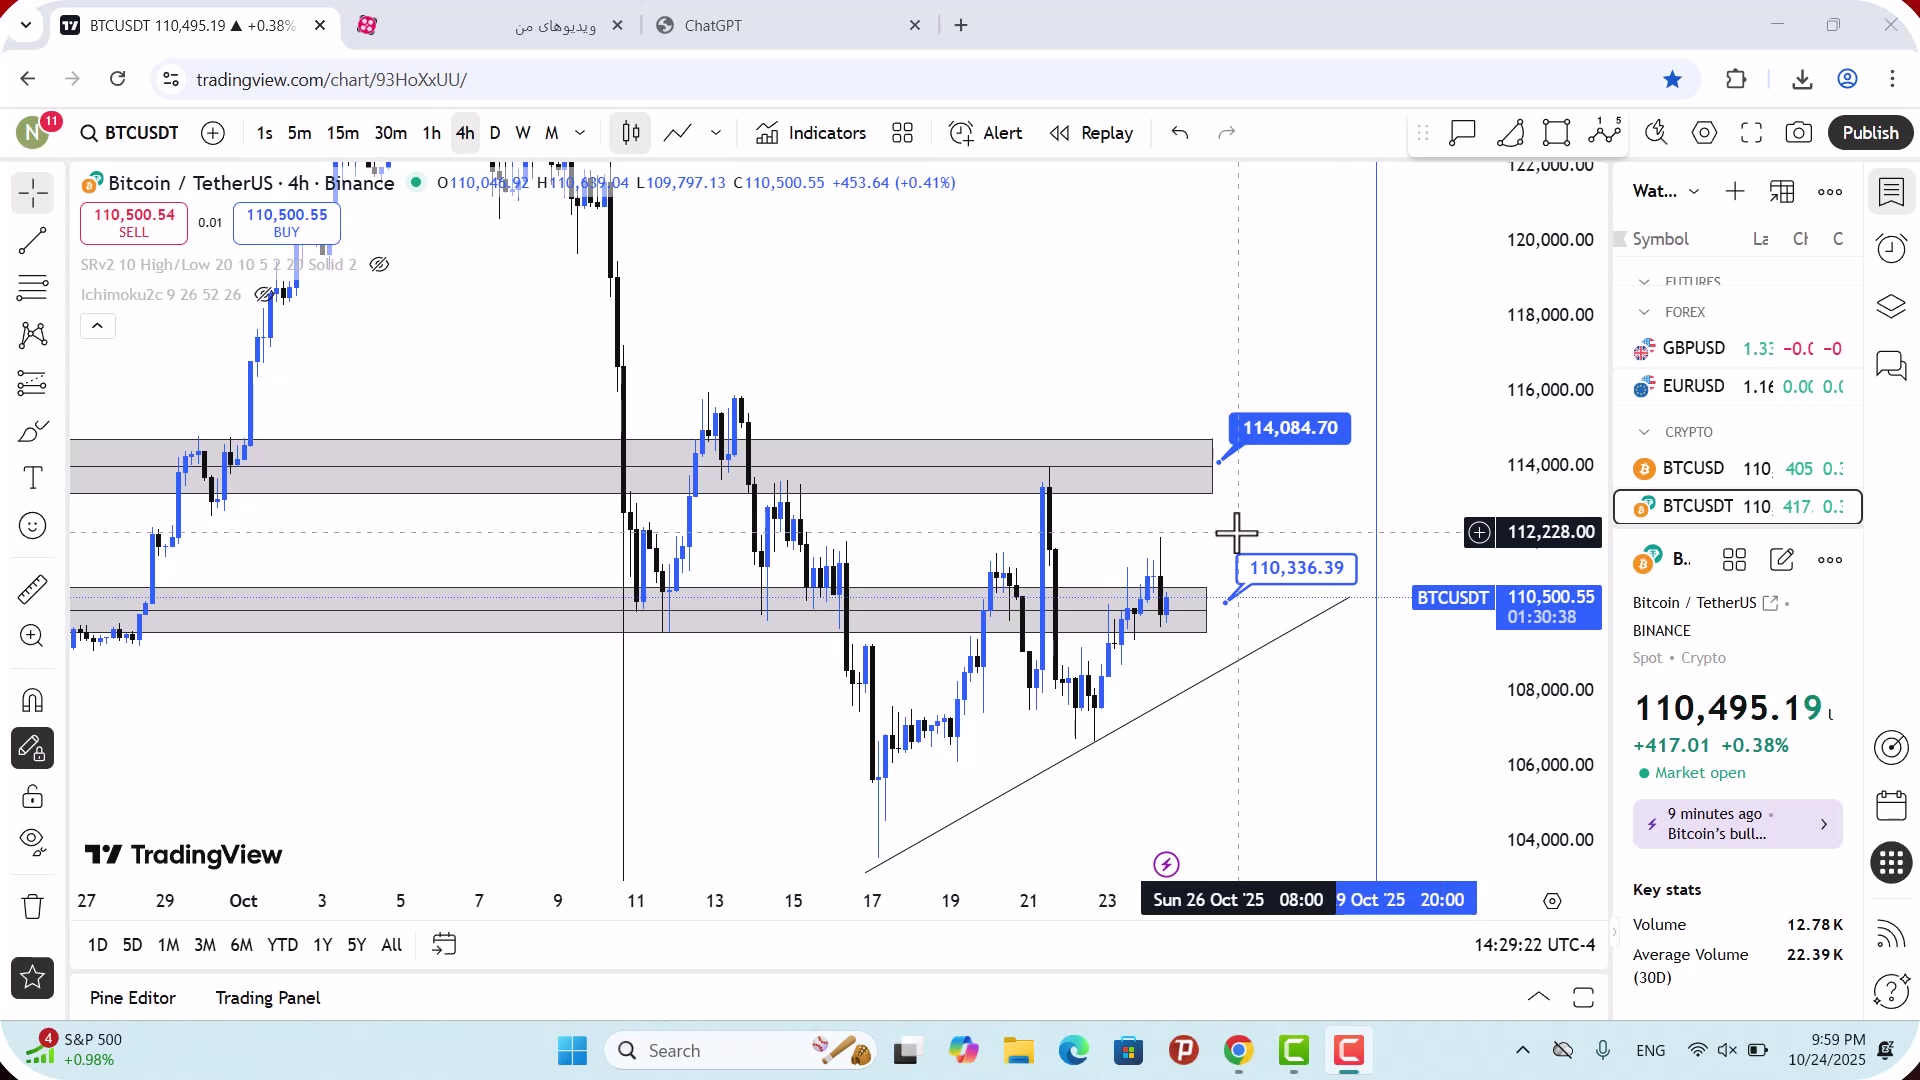Undo the last chart action
1920x1080 pixels.
[1180, 133]
